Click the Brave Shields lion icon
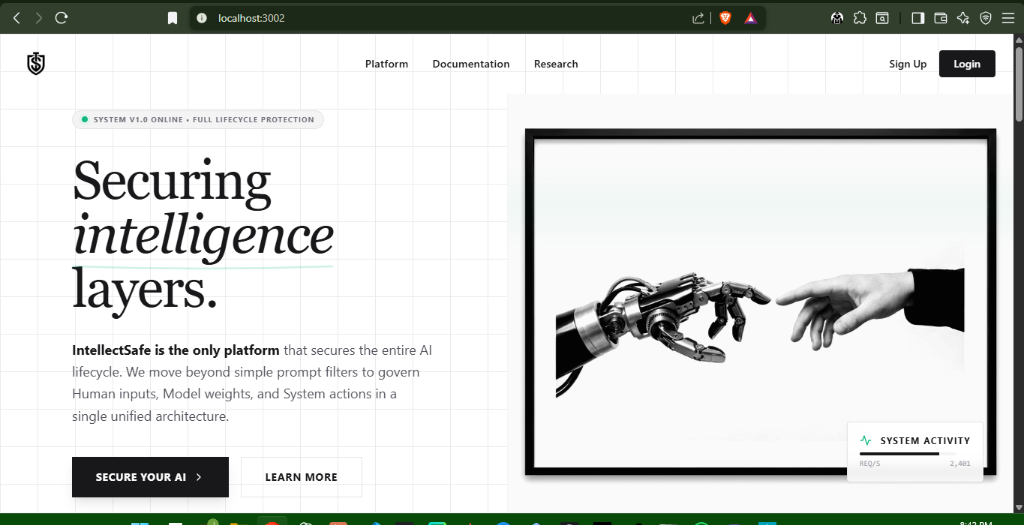Image resolution: width=1024 pixels, height=525 pixels. coord(726,18)
